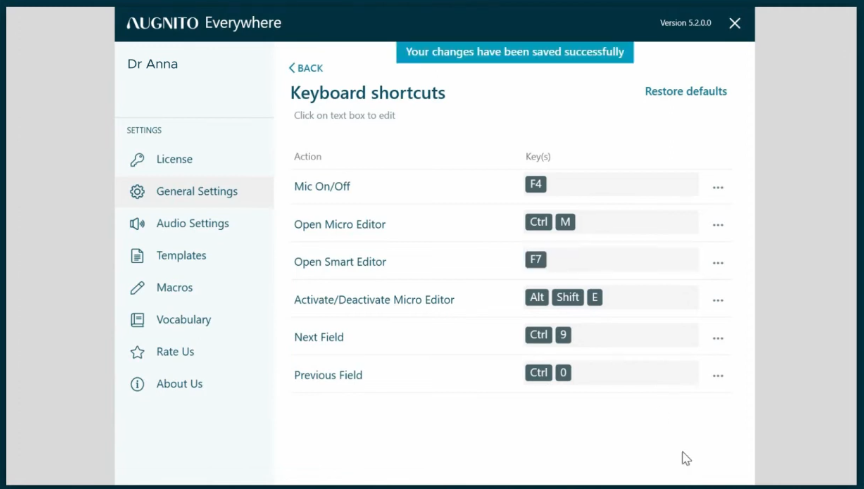Edit the Mic On/Off shortcut text box

point(611,185)
